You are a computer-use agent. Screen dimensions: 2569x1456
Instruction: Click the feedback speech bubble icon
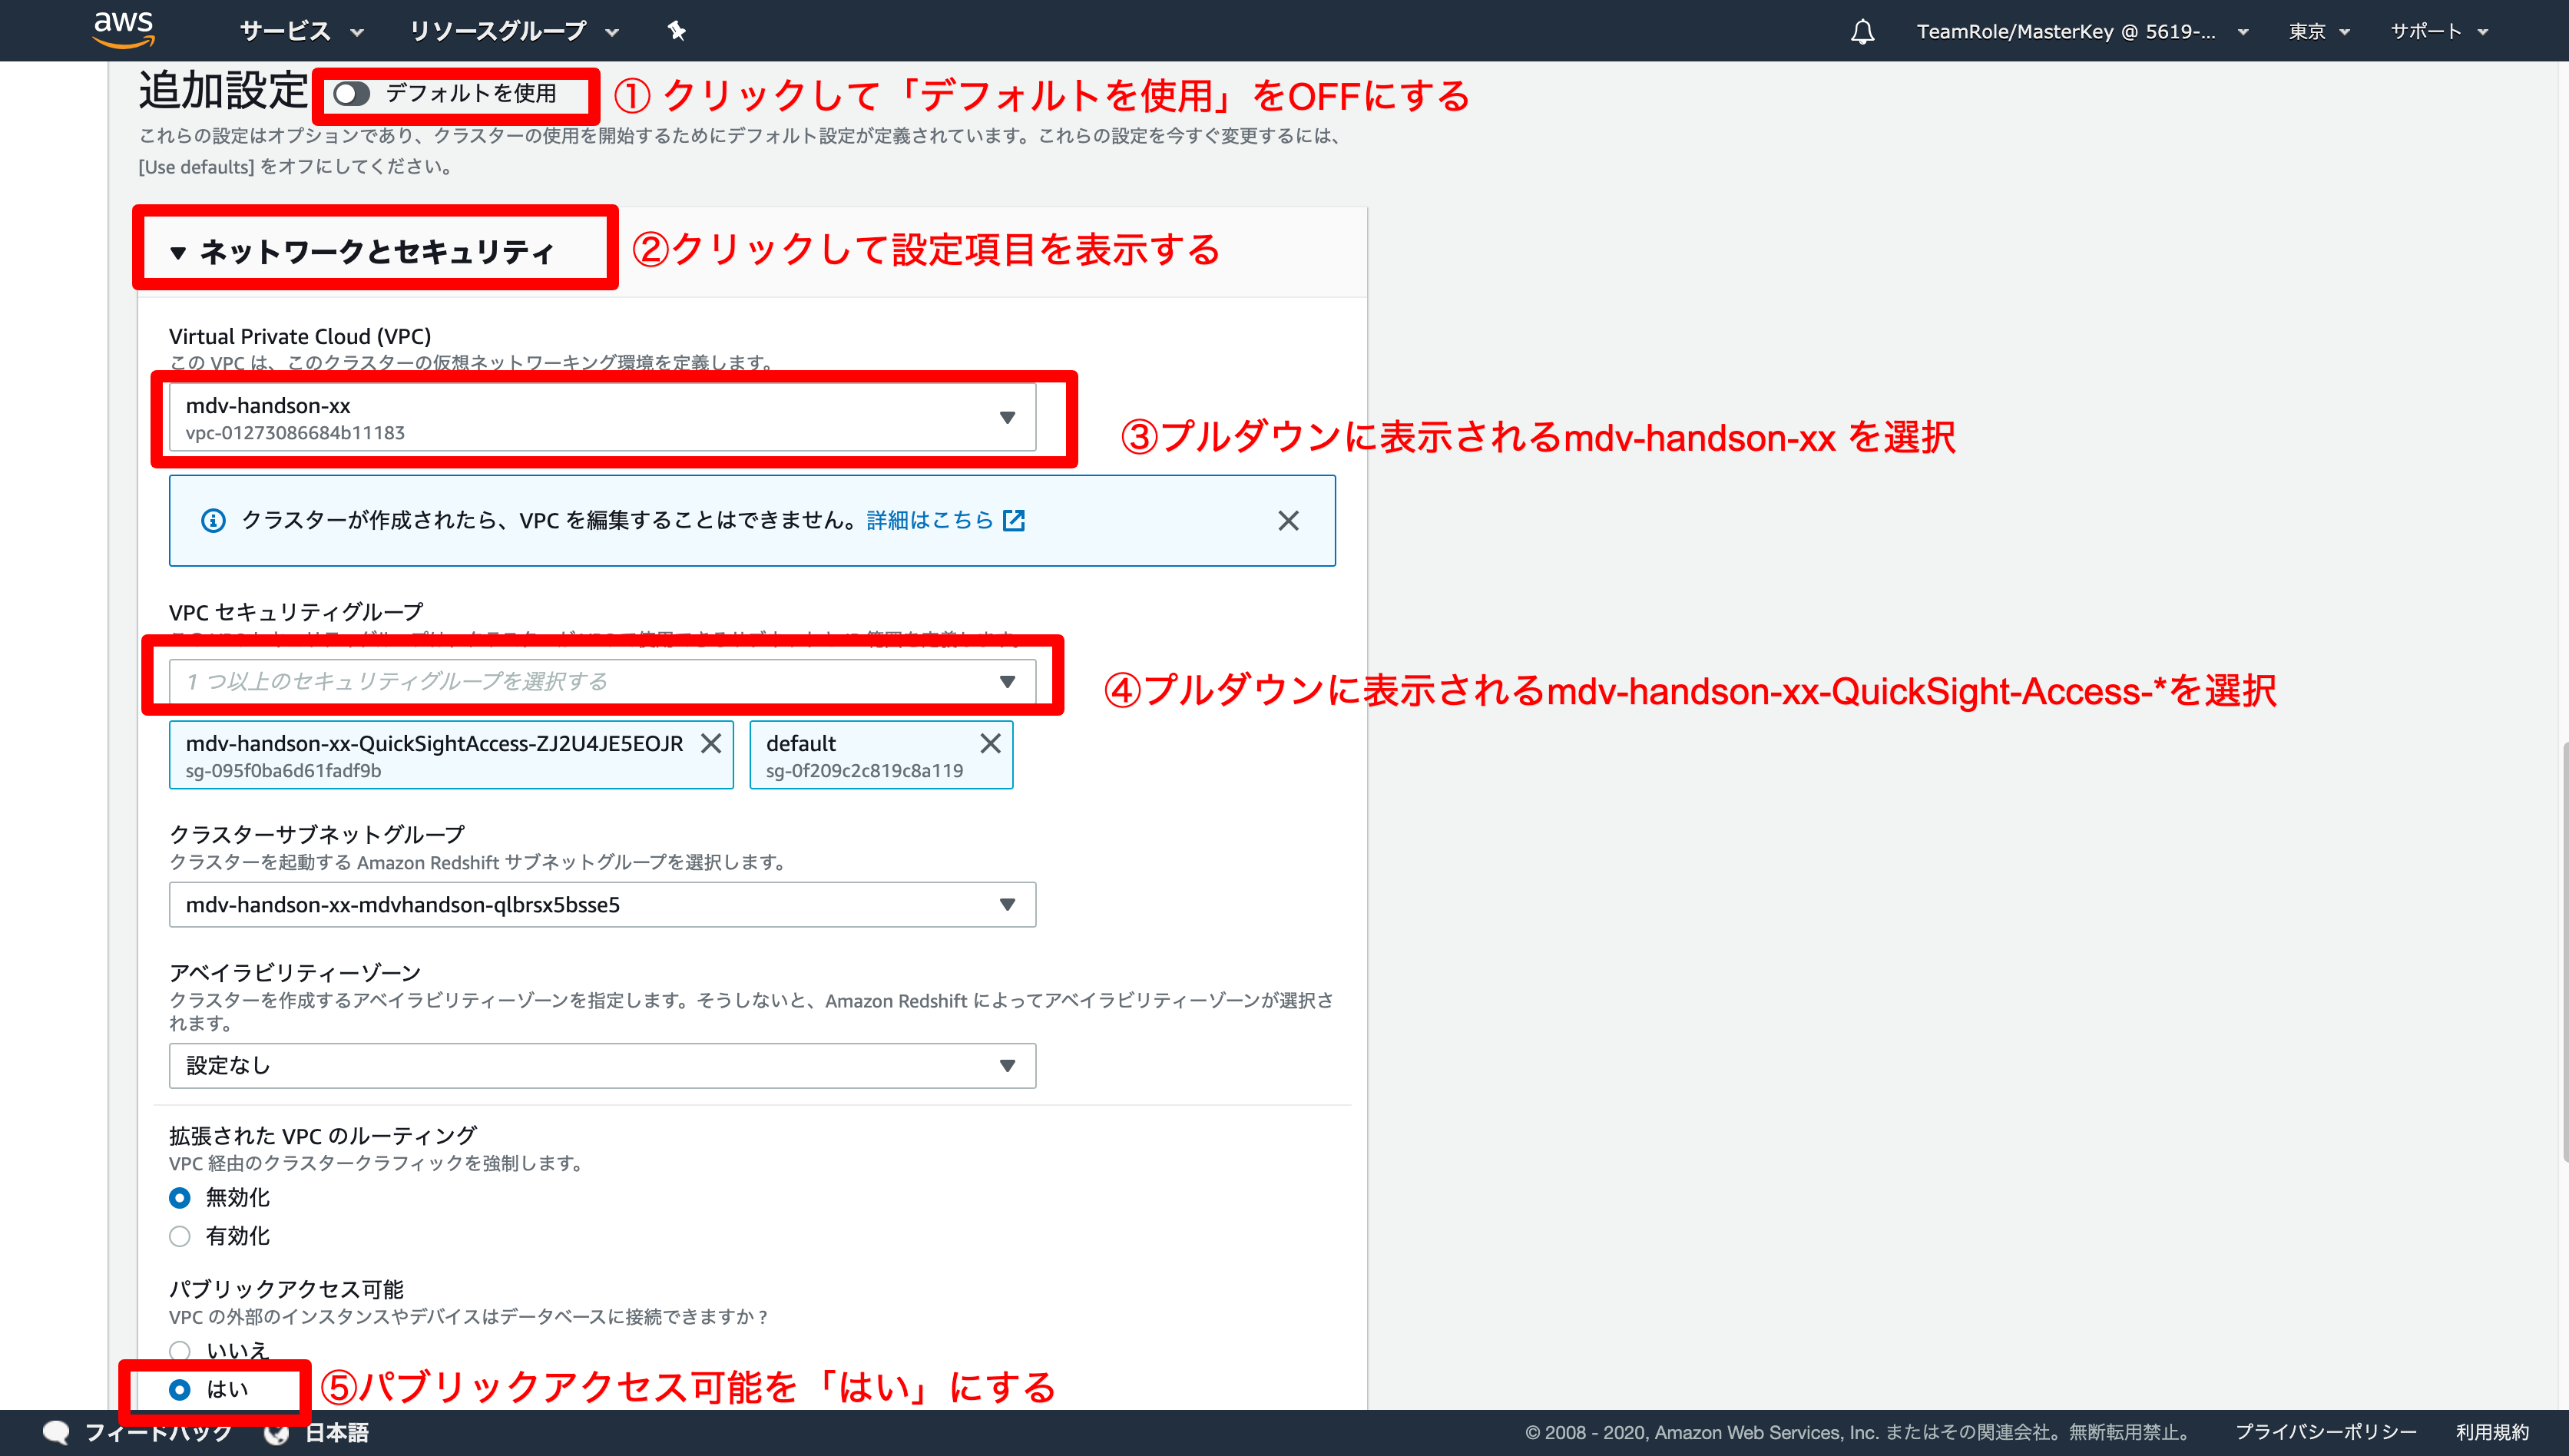click(56, 1432)
